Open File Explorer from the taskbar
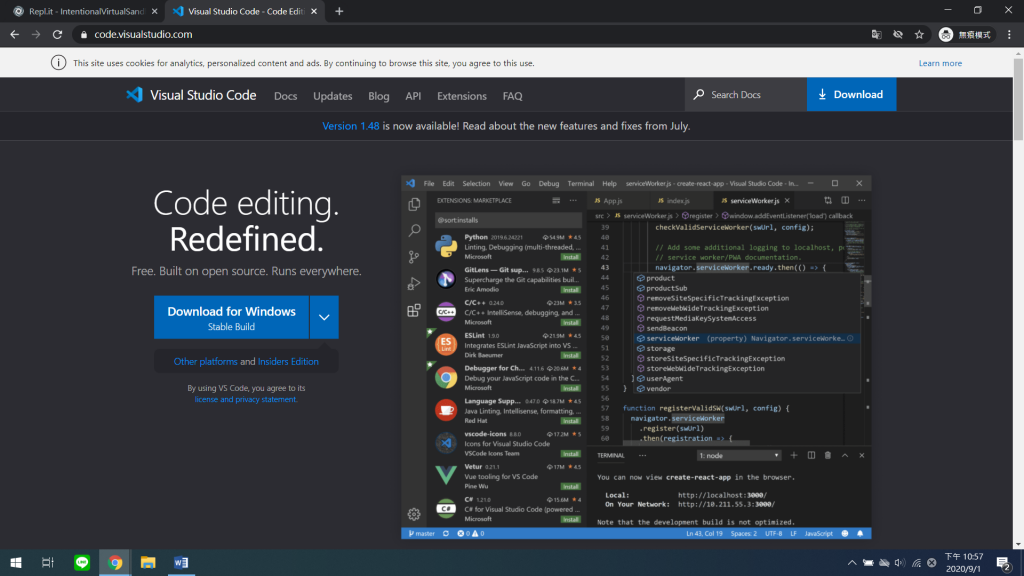The width and height of the screenshot is (1024, 576). [x=148, y=563]
